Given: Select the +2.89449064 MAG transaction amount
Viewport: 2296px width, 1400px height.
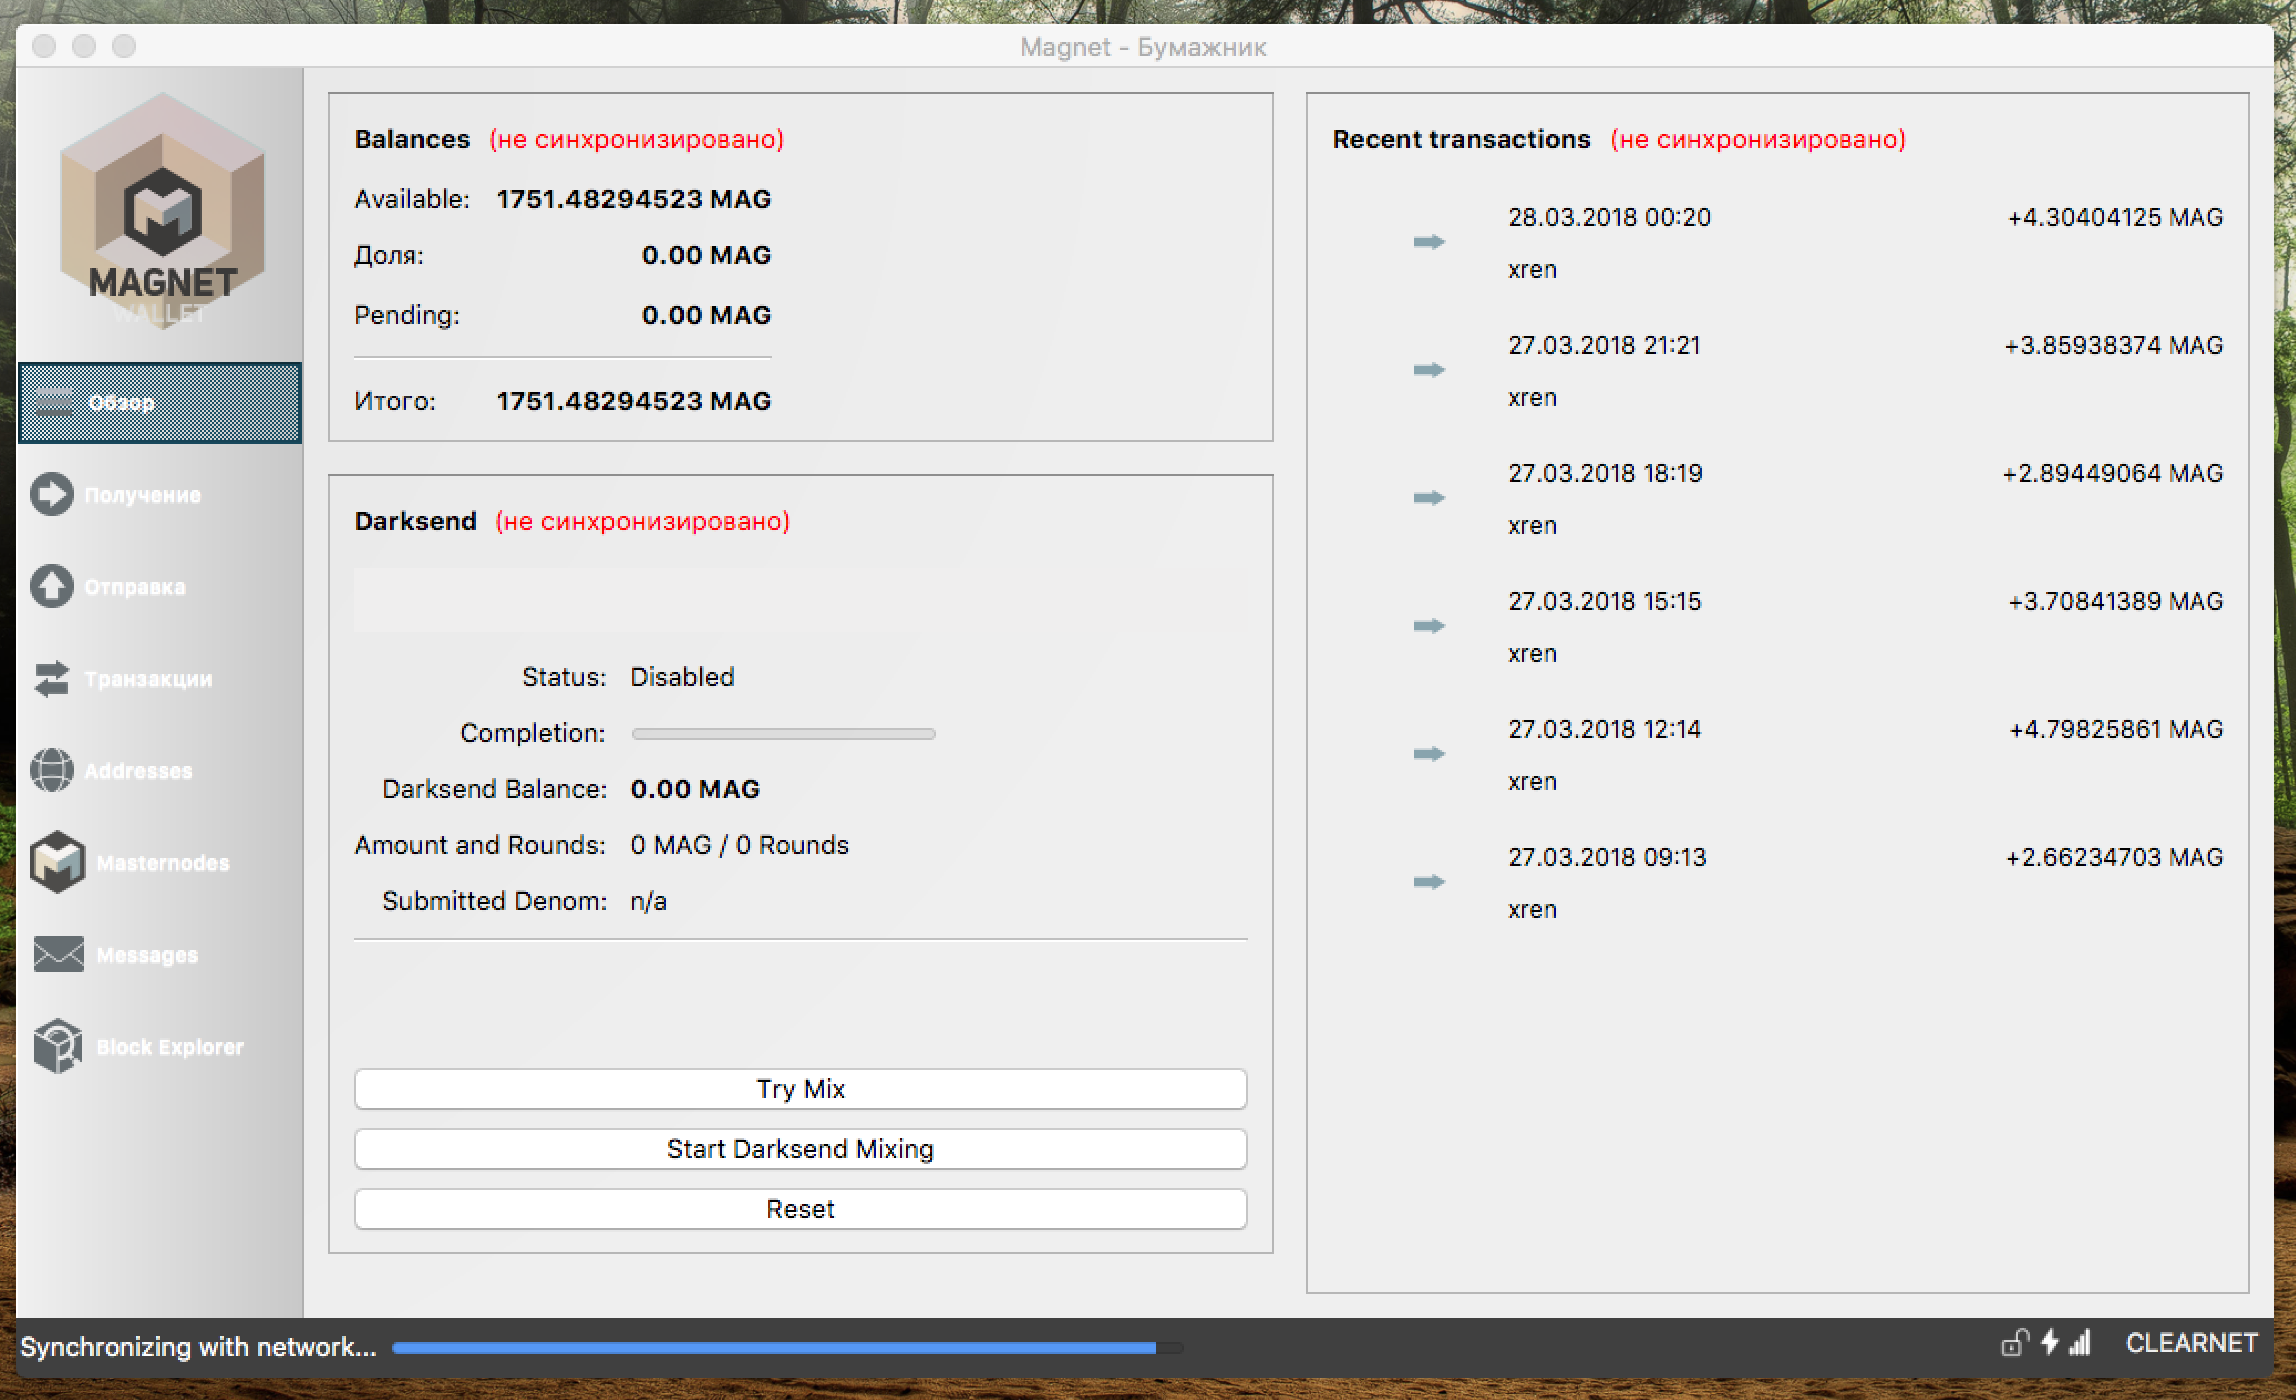Looking at the screenshot, I should pos(2112,473).
